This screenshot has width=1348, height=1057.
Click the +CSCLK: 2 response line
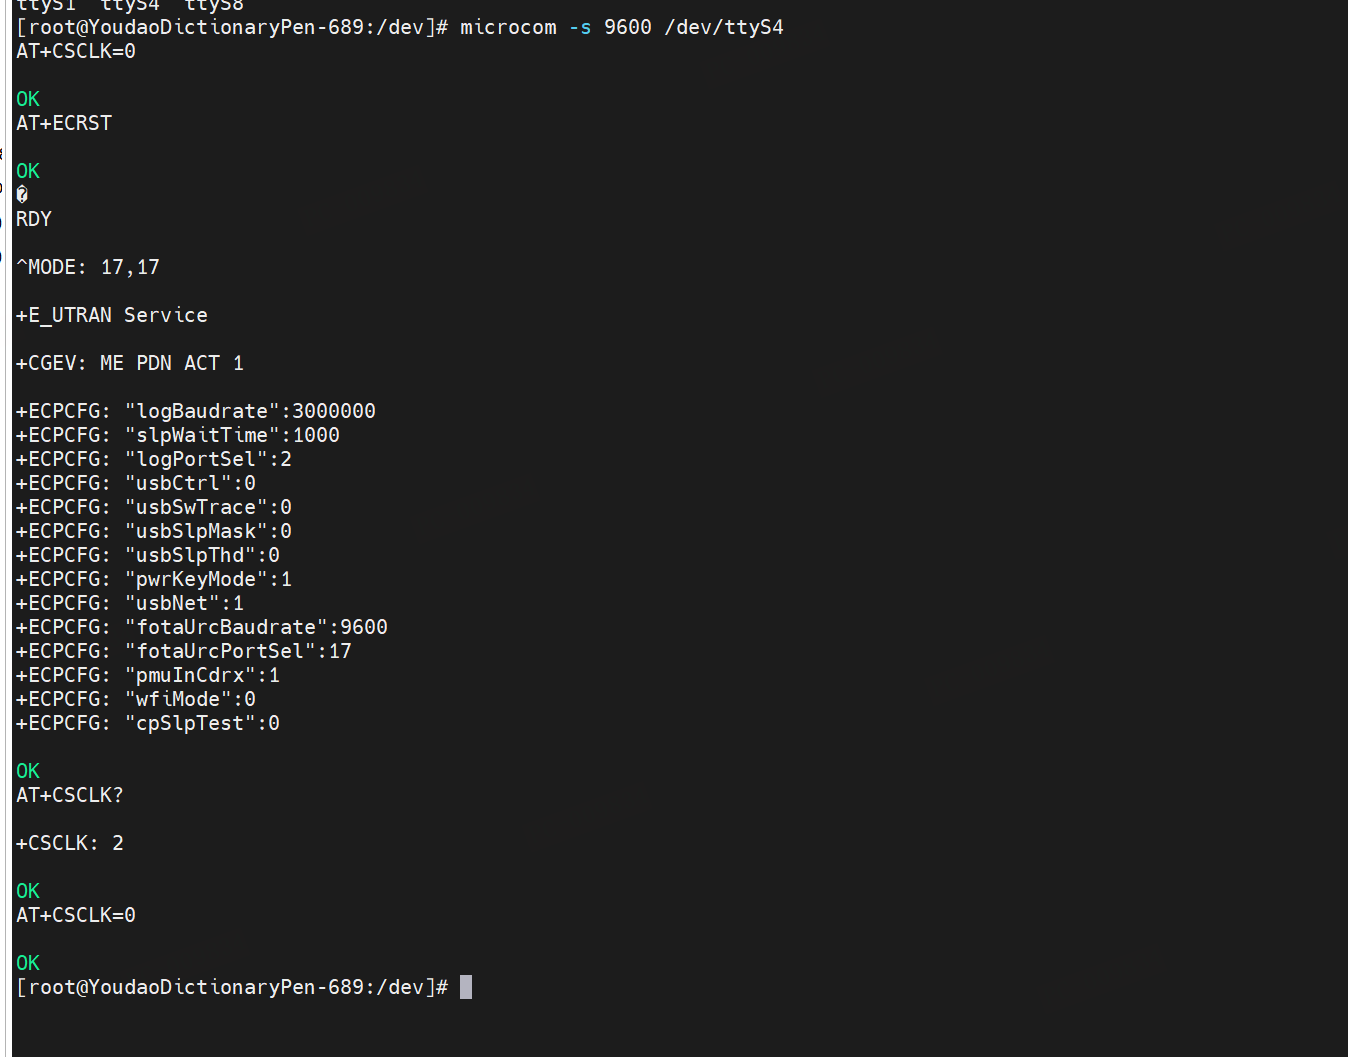(70, 843)
